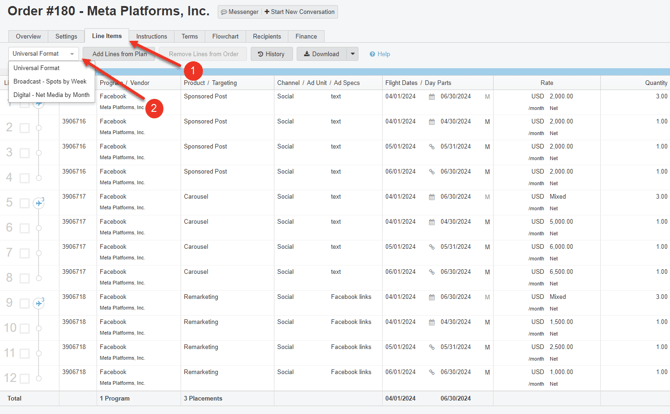Click the plus icon for Start New Conversation
Viewport: 670px width, 414px height.
coord(267,12)
